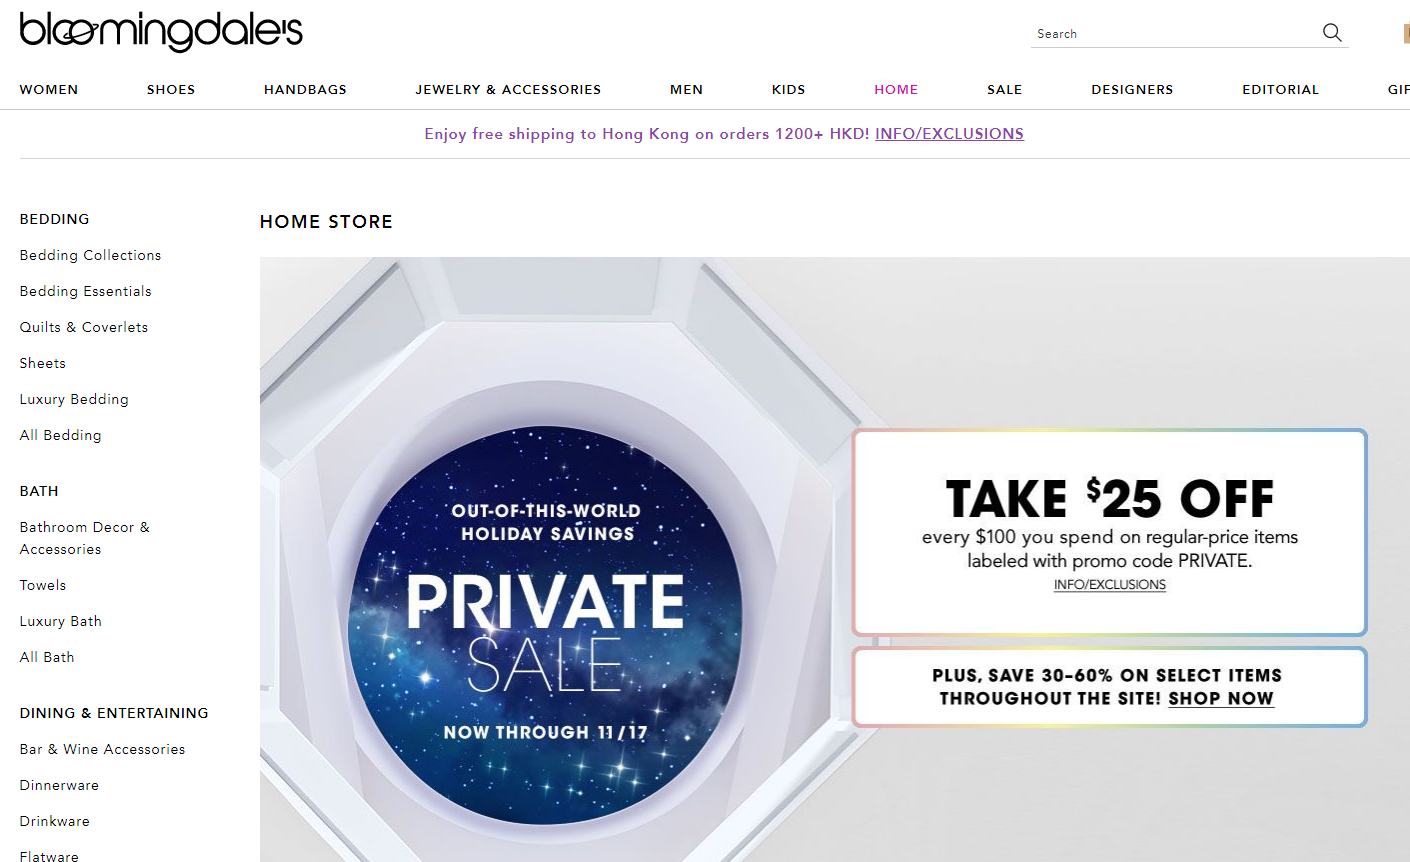The width and height of the screenshot is (1410, 862).
Task: Go to HANDBAGS category
Action: point(305,90)
